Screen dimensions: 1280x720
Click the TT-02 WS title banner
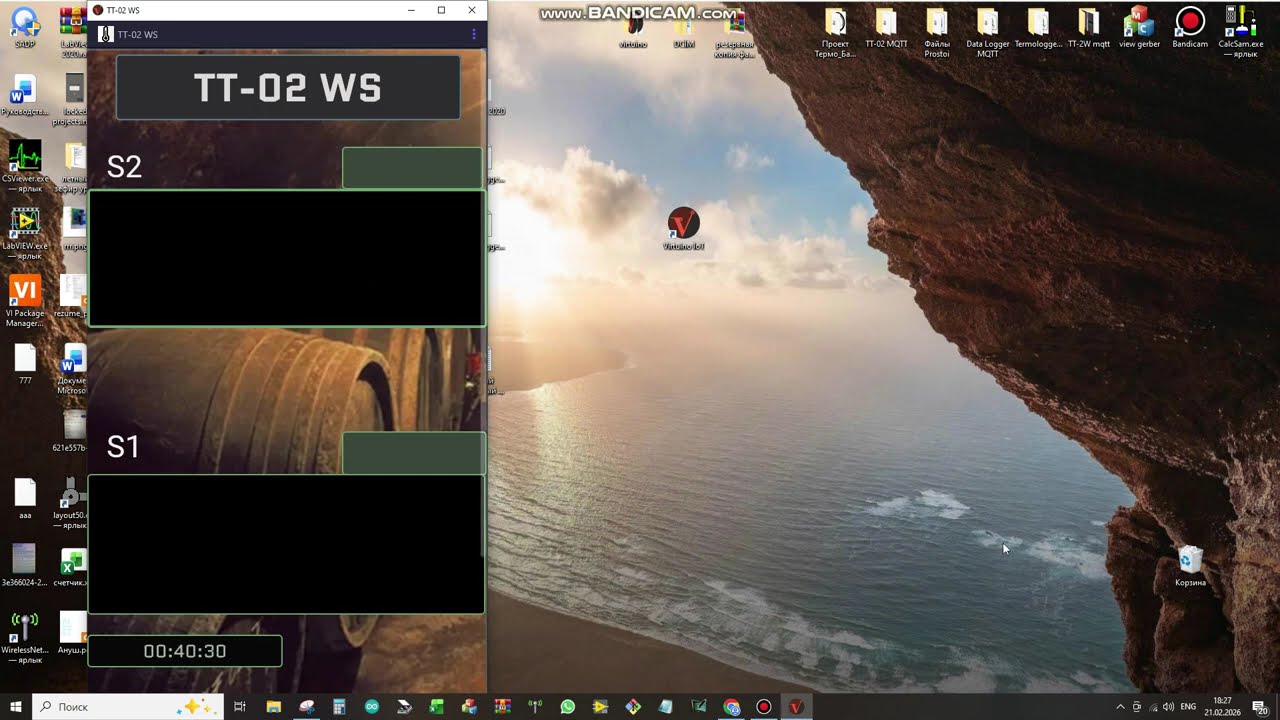(x=288, y=88)
